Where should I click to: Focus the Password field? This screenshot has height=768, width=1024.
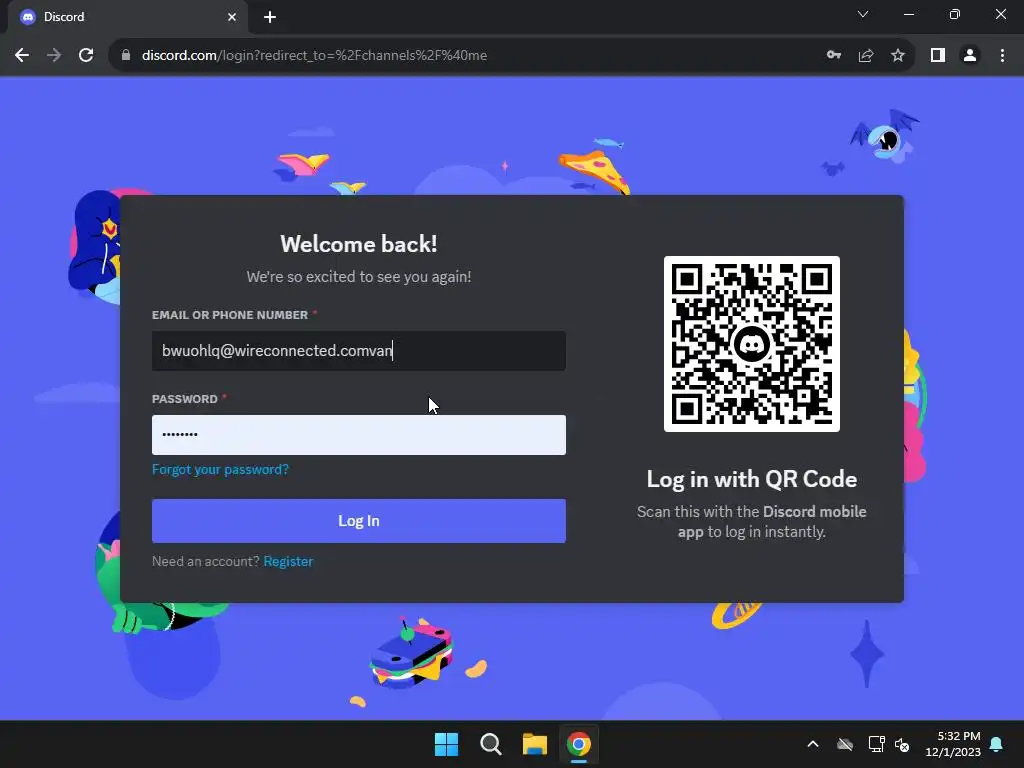(359, 435)
